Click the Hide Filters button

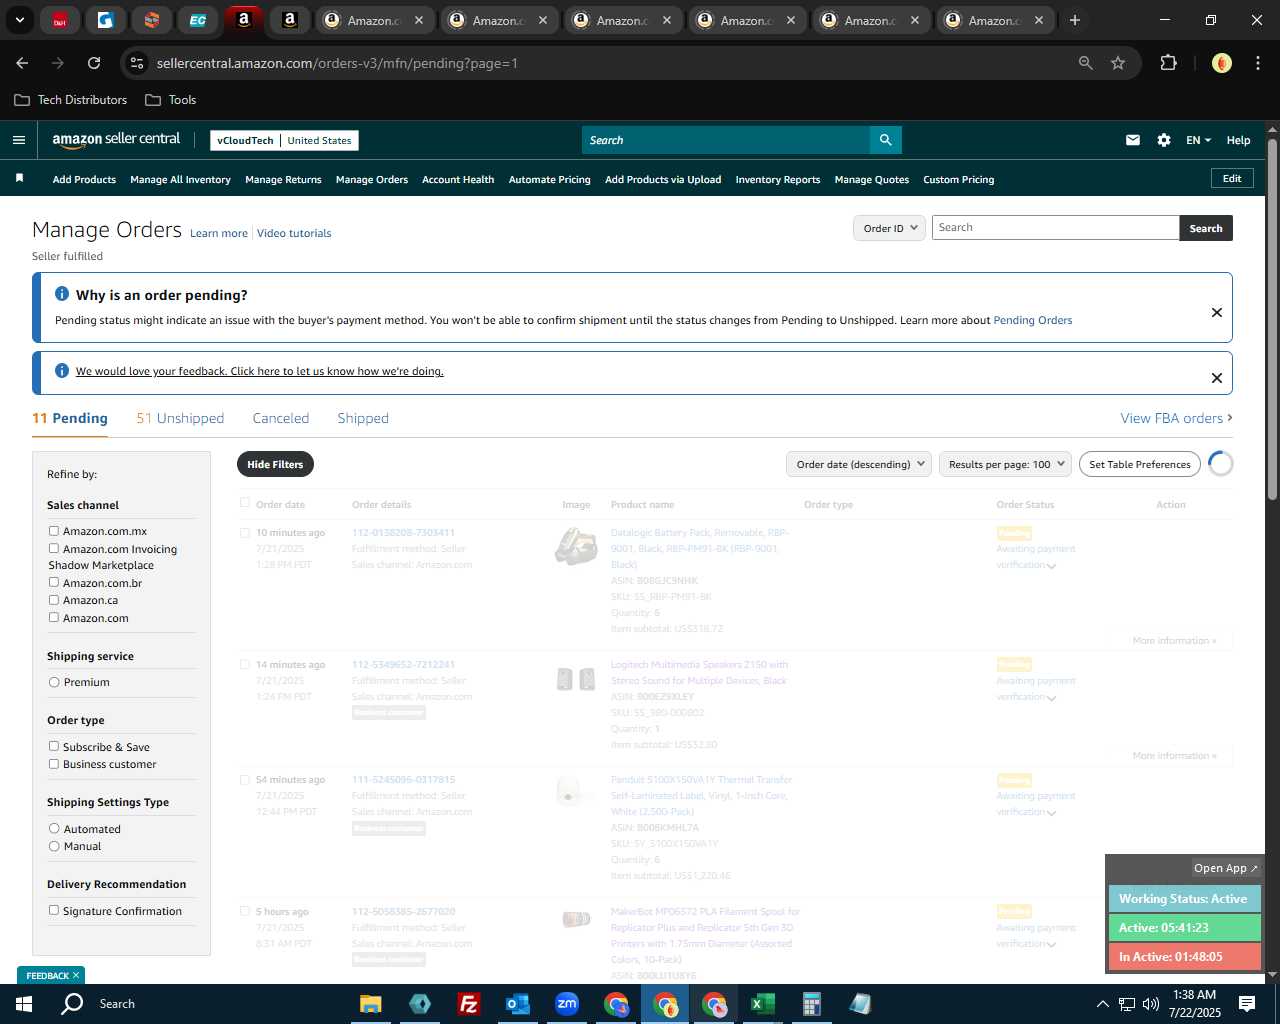pyautogui.click(x=275, y=464)
